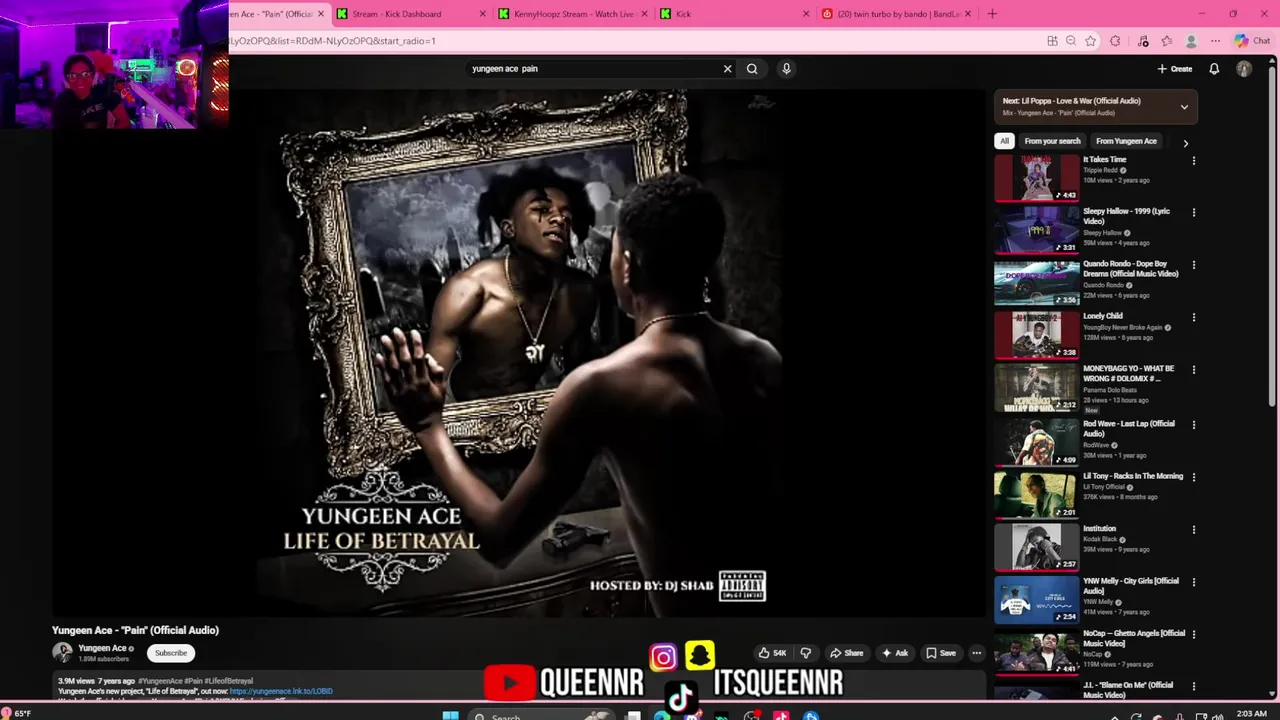Open options menu for 'Lonely Child' video
The width and height of the screenshot is (1280, 720).
[x=1193, y=318]
